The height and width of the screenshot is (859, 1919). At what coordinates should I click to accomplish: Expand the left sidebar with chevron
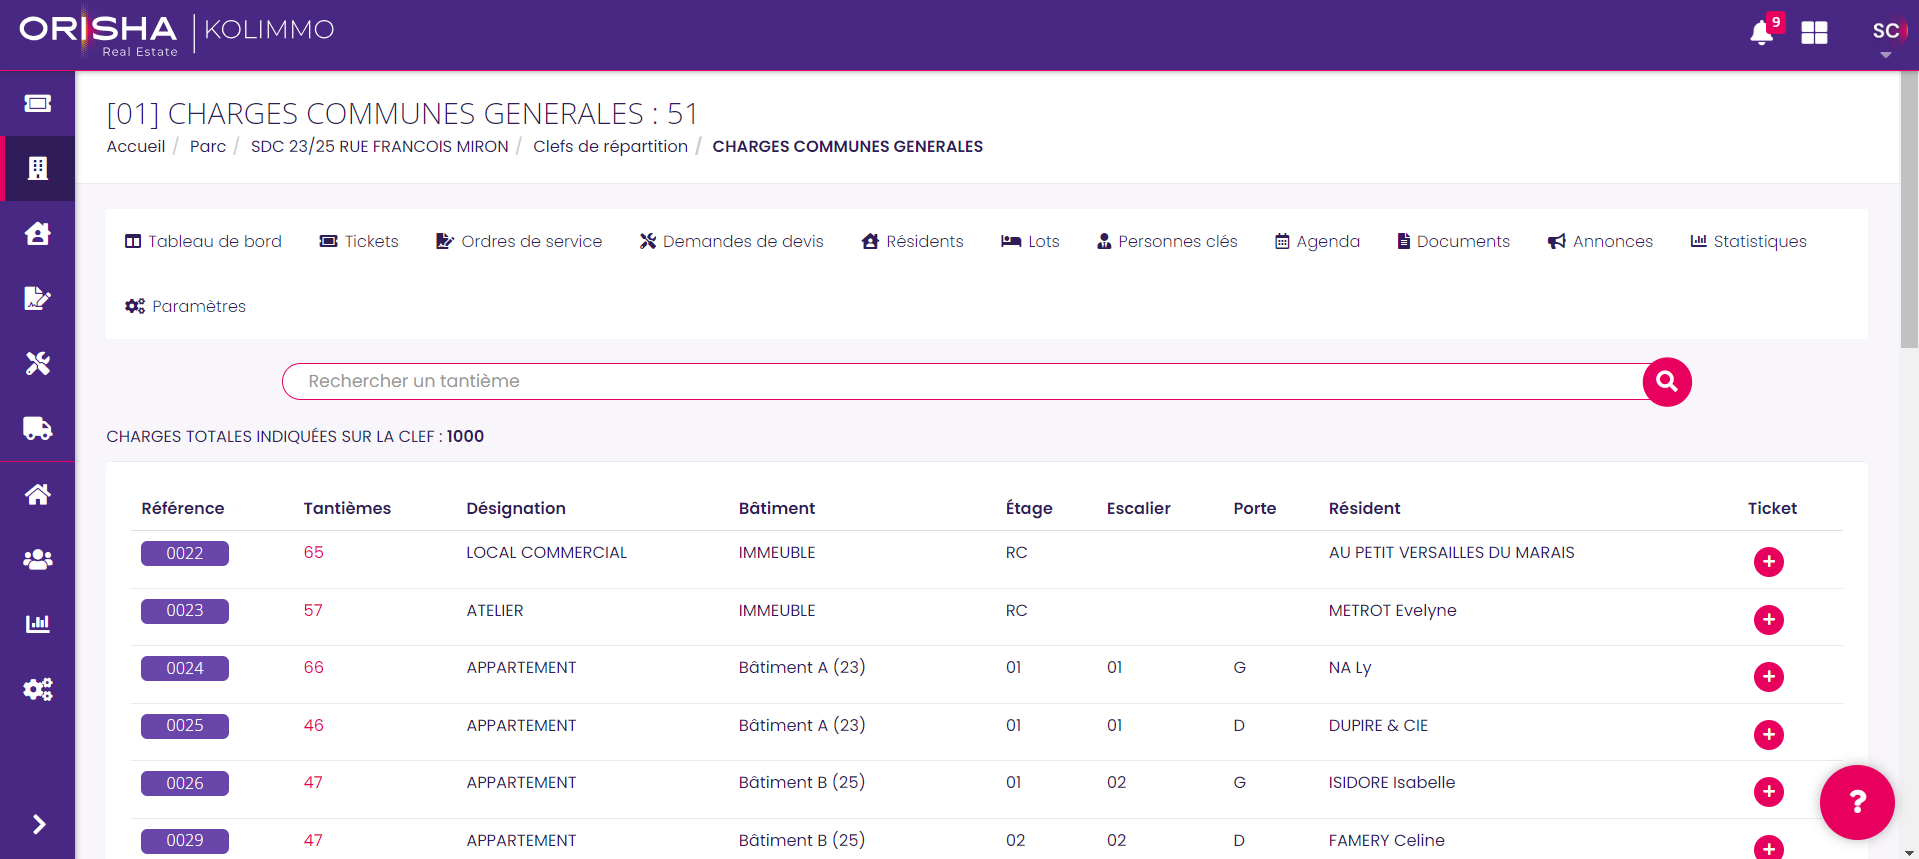coord(39,824)
